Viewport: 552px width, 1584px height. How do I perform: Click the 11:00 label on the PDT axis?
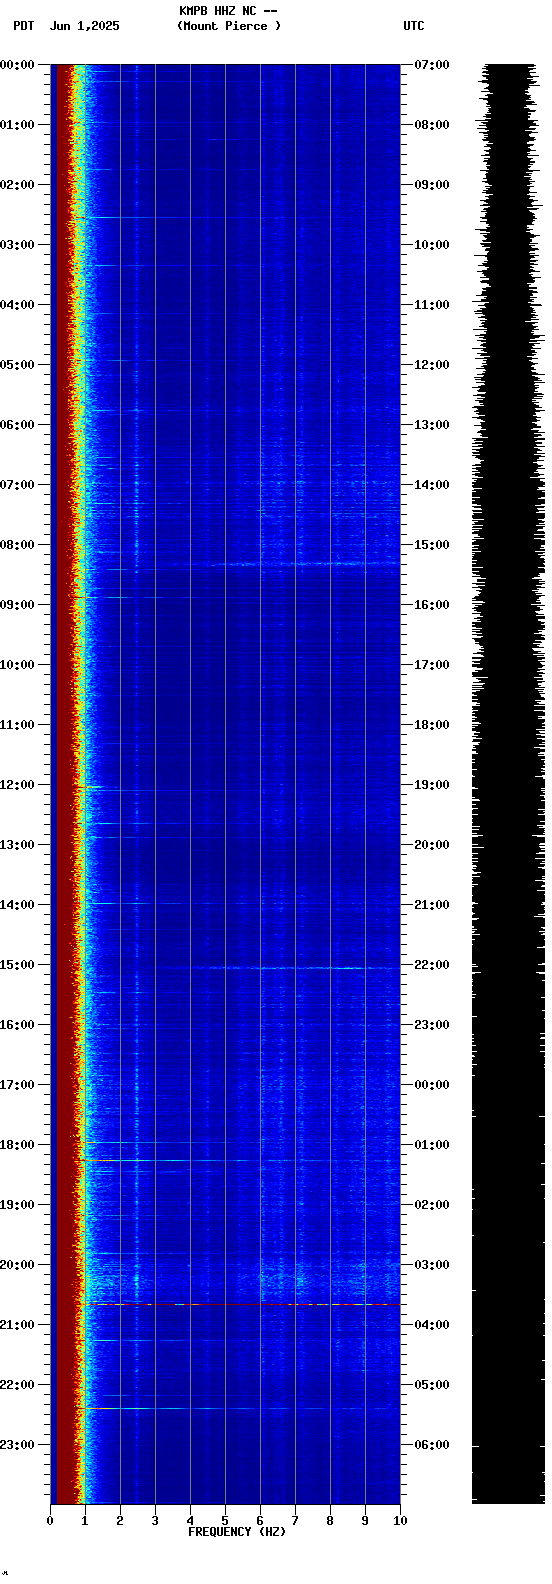[x=17, y=725]
